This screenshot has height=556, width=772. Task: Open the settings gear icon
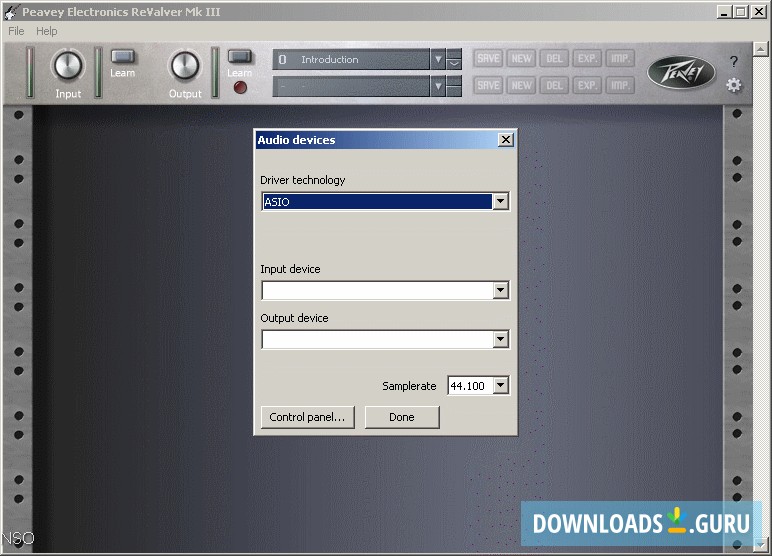click(x=734, y=85)
